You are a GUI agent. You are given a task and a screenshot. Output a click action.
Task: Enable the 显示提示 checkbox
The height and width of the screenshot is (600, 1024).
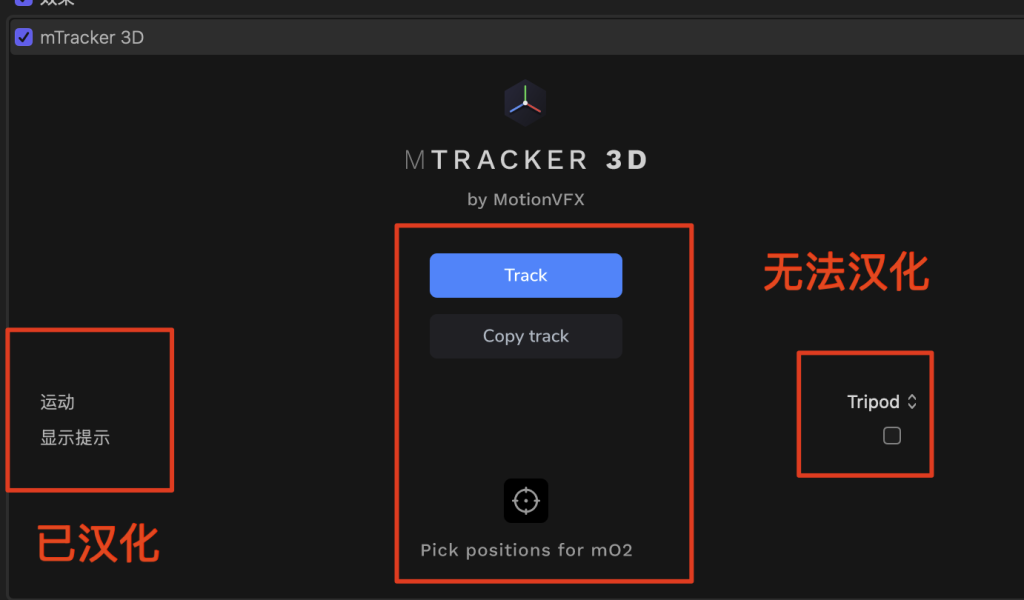tap(891, 435)
